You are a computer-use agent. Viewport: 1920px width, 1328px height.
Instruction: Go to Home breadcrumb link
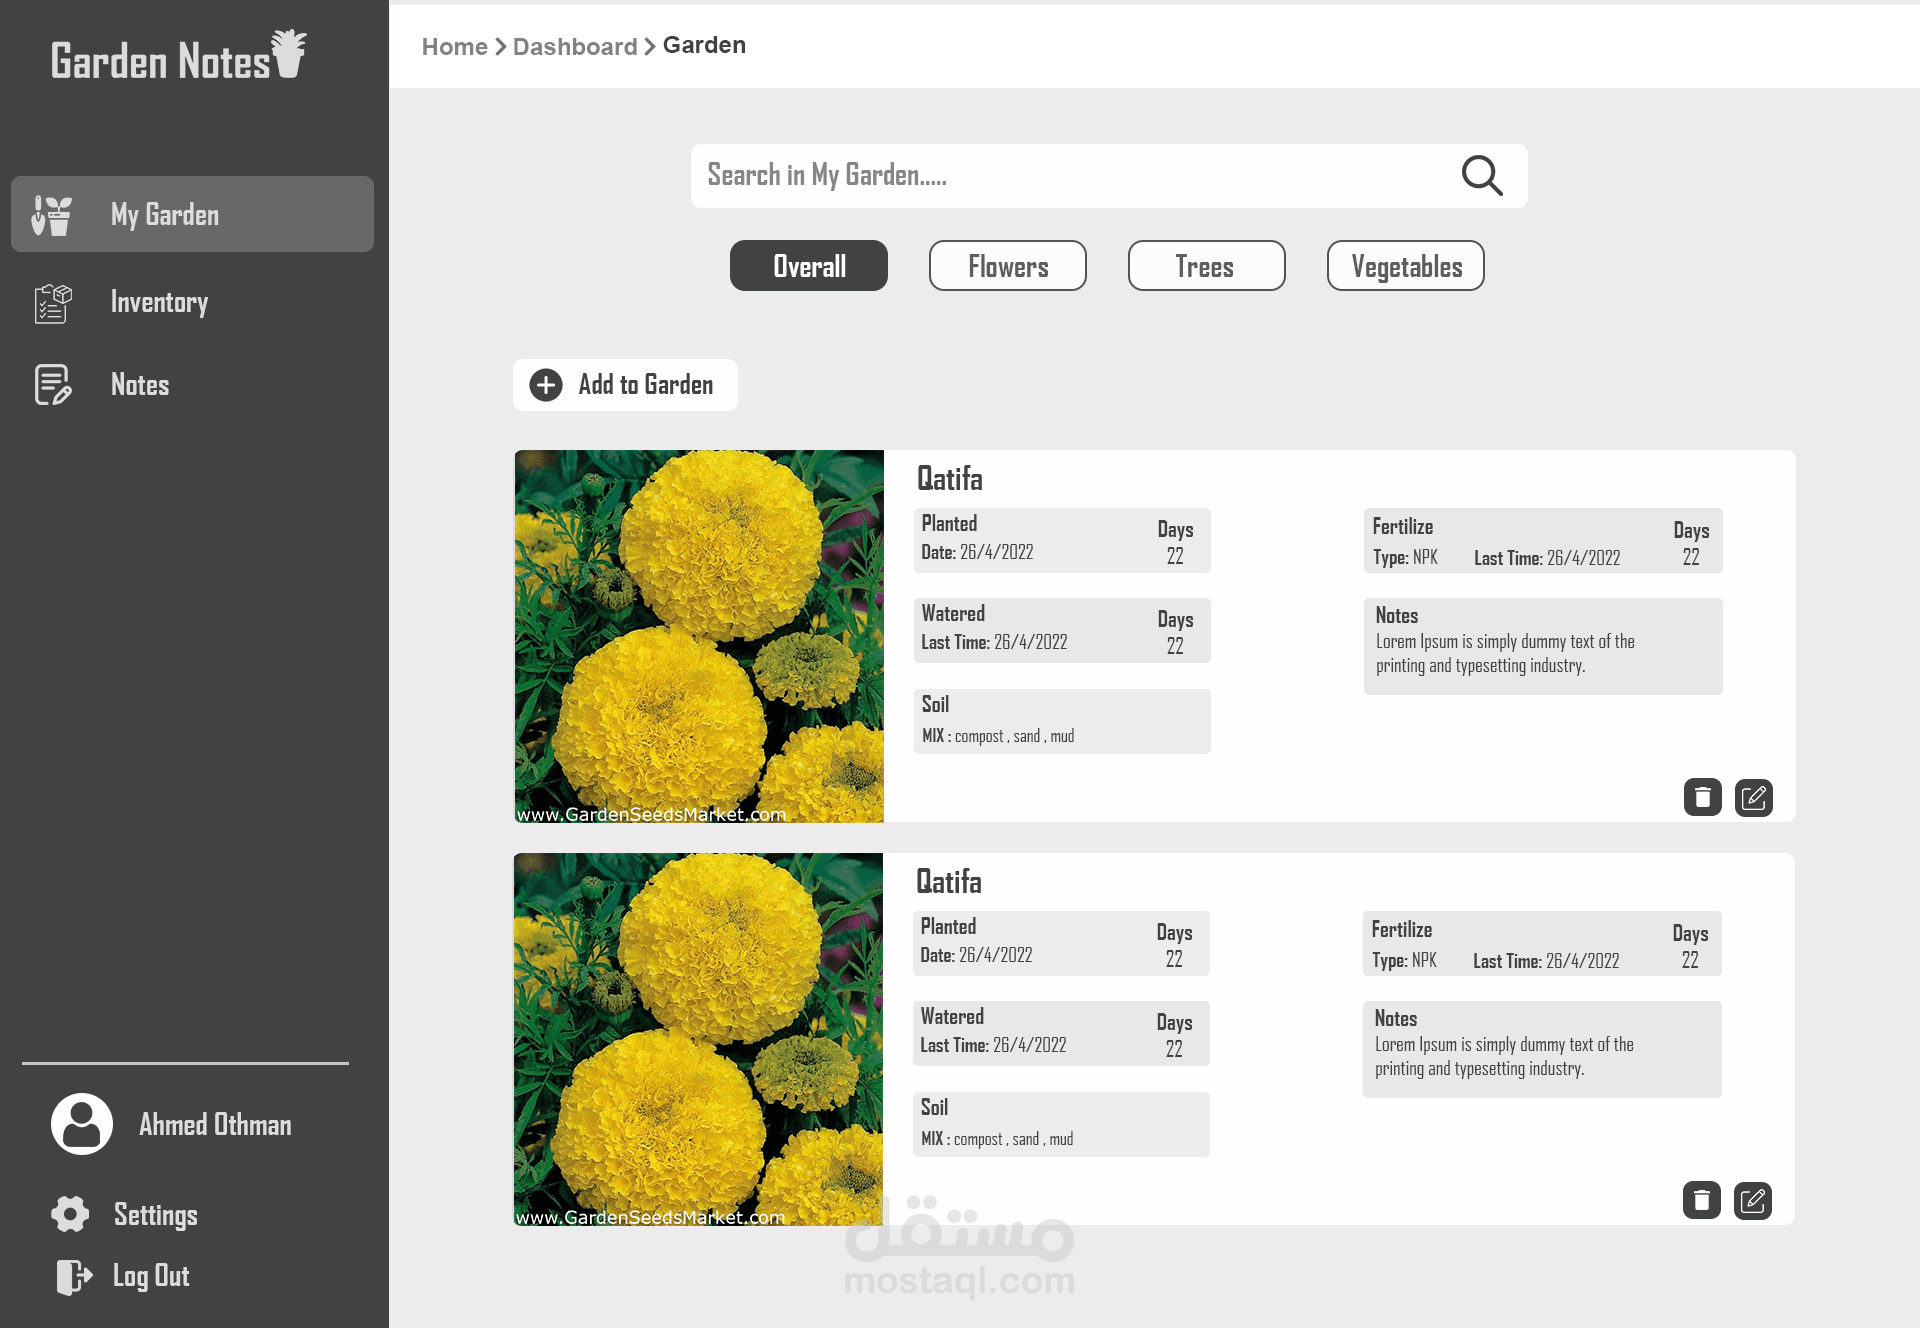455,47
